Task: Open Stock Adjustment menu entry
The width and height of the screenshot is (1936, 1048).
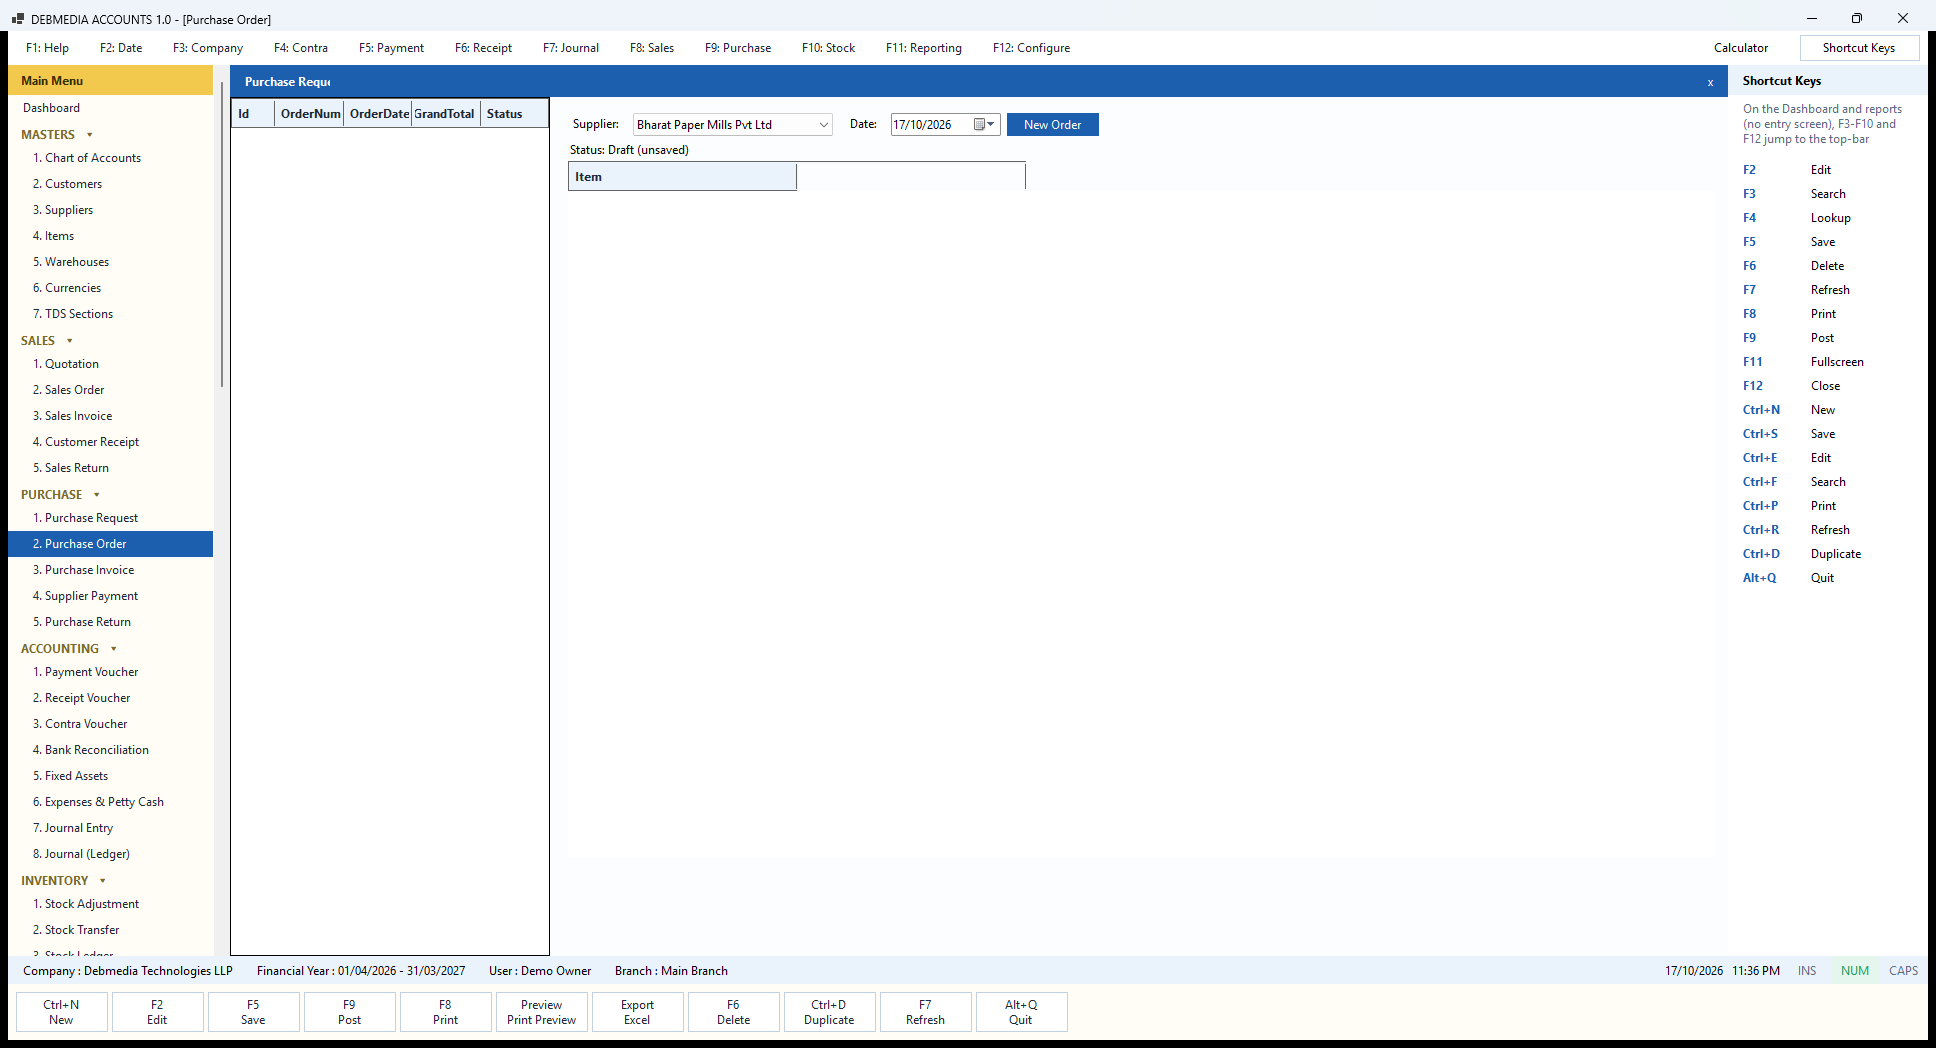Action: coord(86,904)
